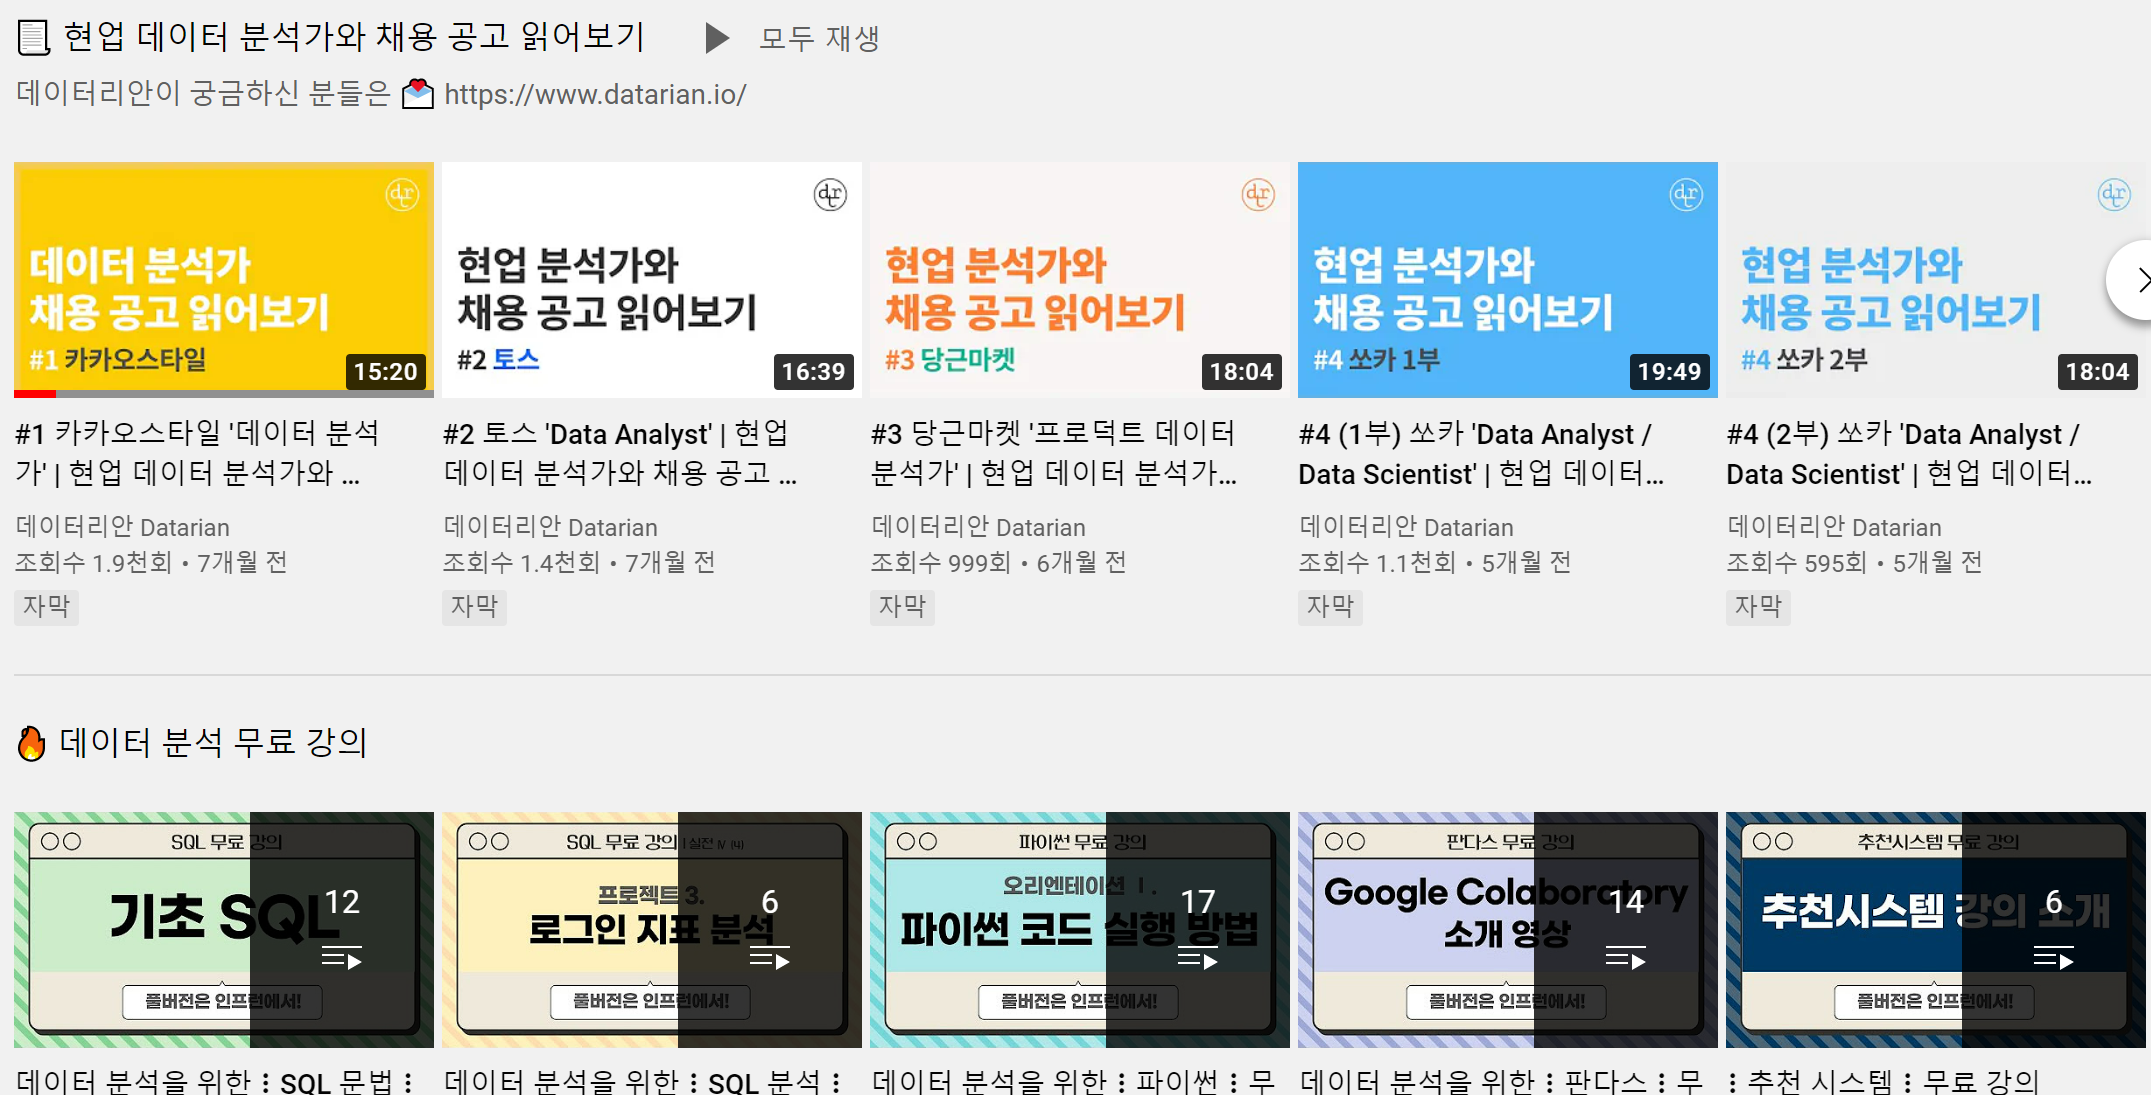Open the #3 당근마켓 video thumbnail
Image resolution: width=2151 pixels, height=1095 pixels.
[1079, 280]
